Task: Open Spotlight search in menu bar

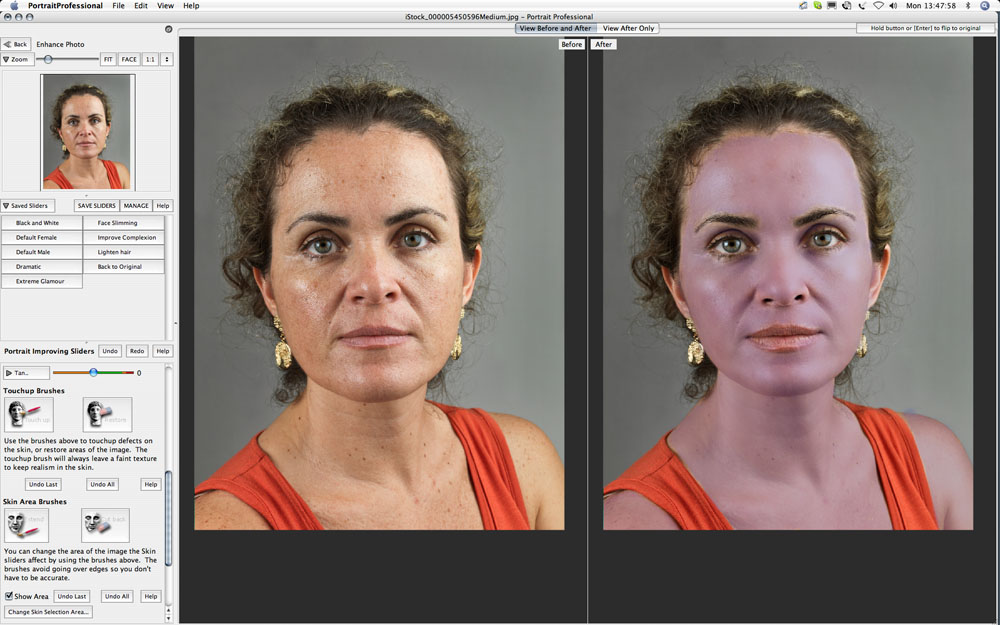Action: pos(986,6)
